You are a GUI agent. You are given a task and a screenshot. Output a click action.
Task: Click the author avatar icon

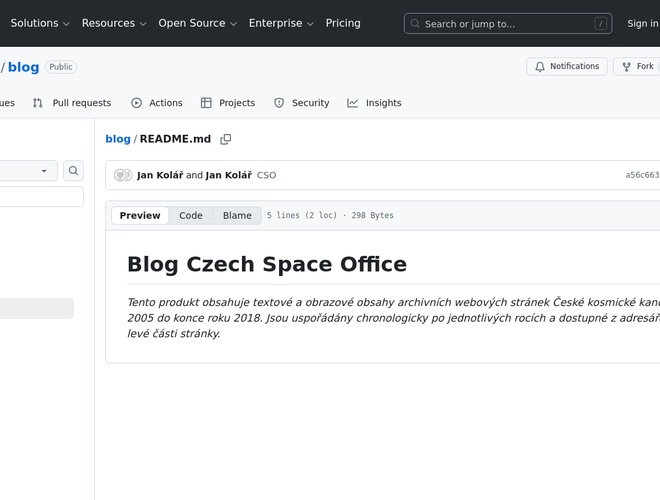click(x=122, y=175)
